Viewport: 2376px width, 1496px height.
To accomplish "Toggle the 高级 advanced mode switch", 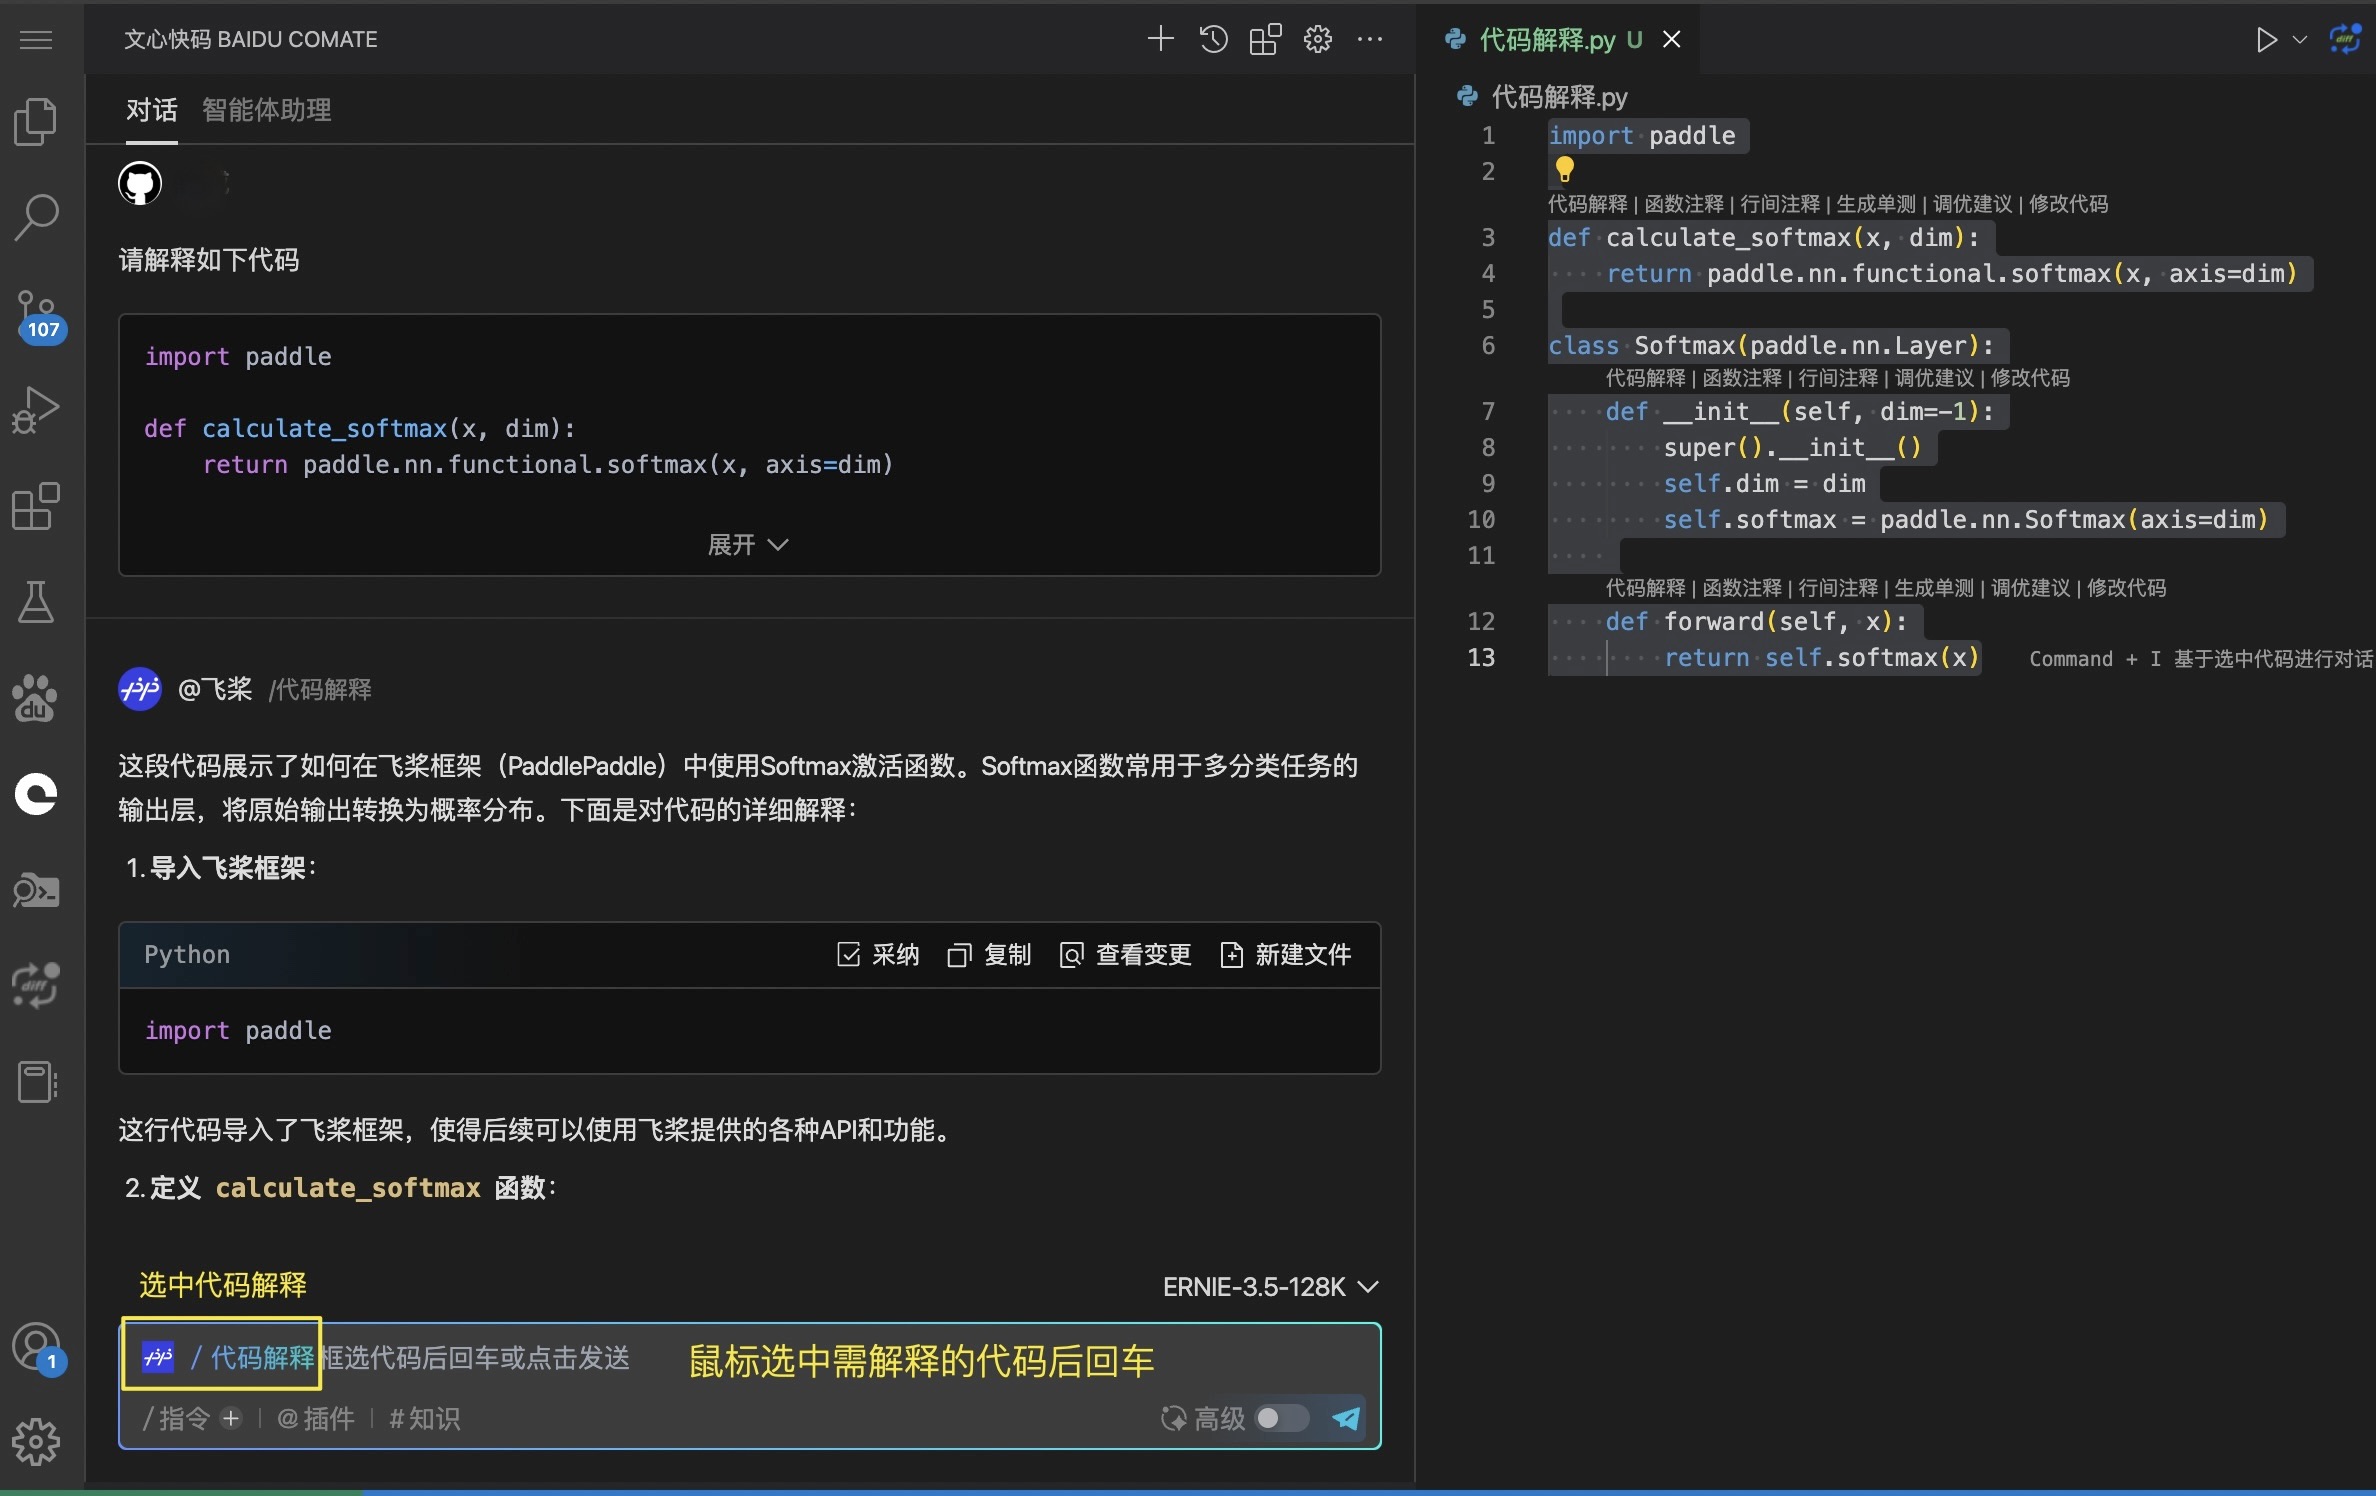I will 1282,1418.
